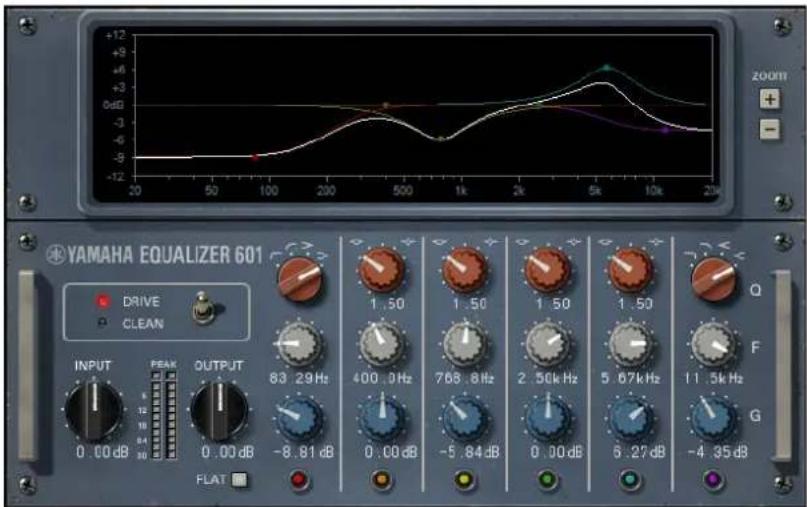Click the 2.50 kHz frequency value
The height and width of the screenshot is (507, 807).
tap(548, 378)
